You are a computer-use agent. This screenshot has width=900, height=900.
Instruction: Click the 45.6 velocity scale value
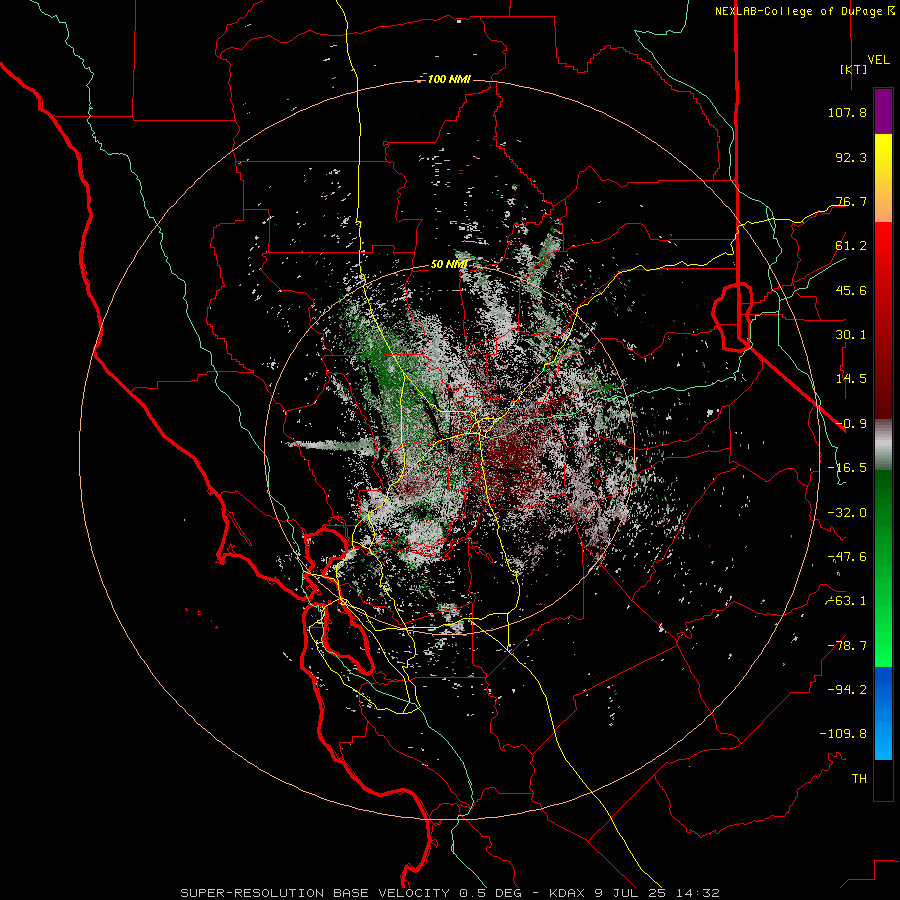[x=851, y=290]
